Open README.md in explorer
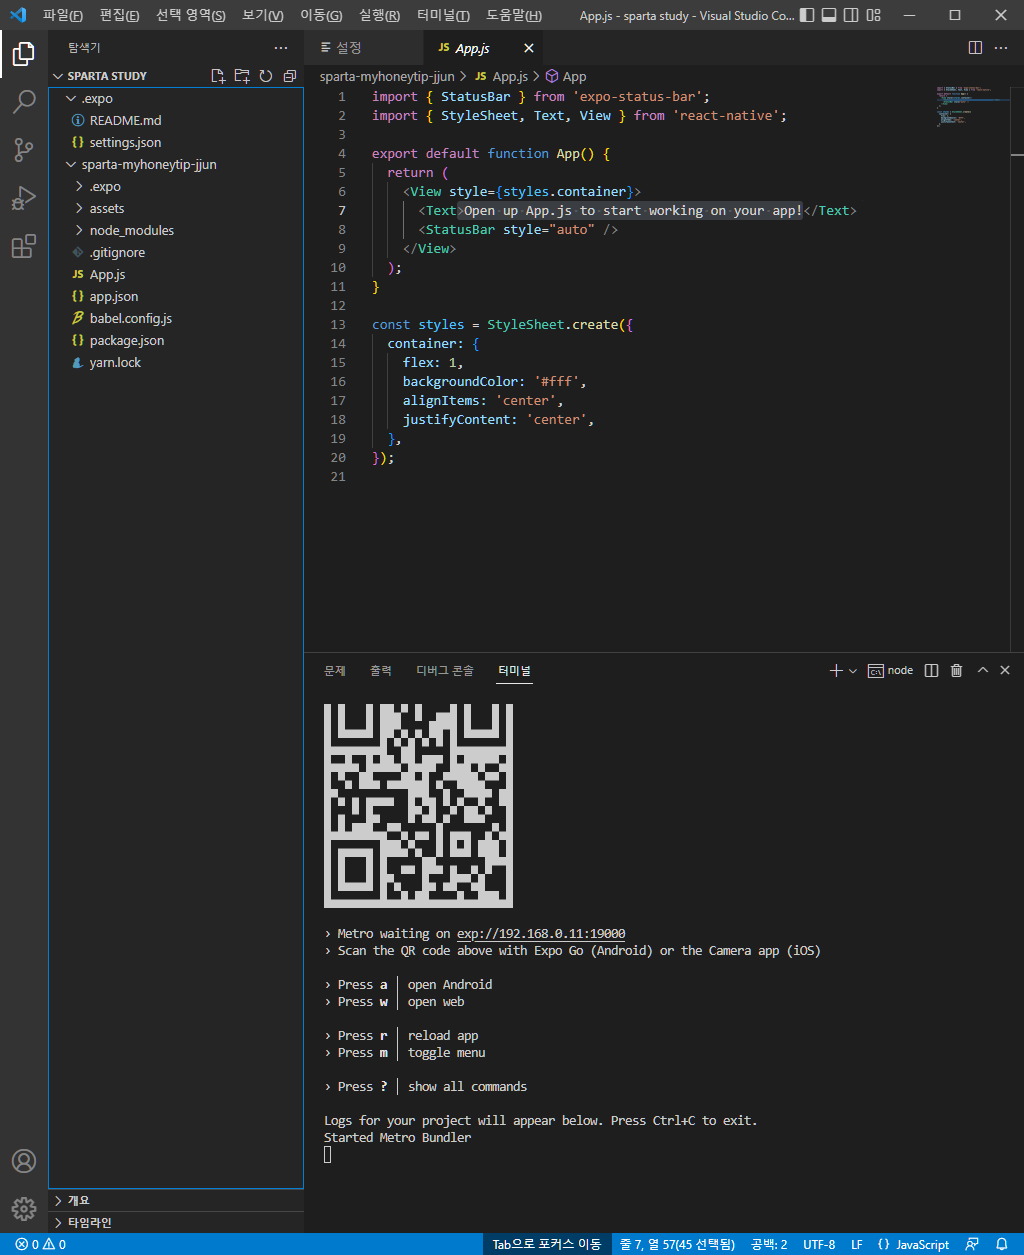Viewport: 1024px width, 1255px height. [176, 120]
